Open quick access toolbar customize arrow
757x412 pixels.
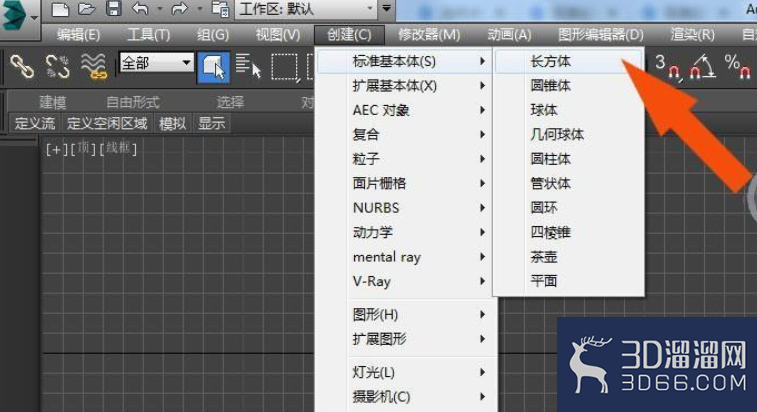(x=387, y=9)
